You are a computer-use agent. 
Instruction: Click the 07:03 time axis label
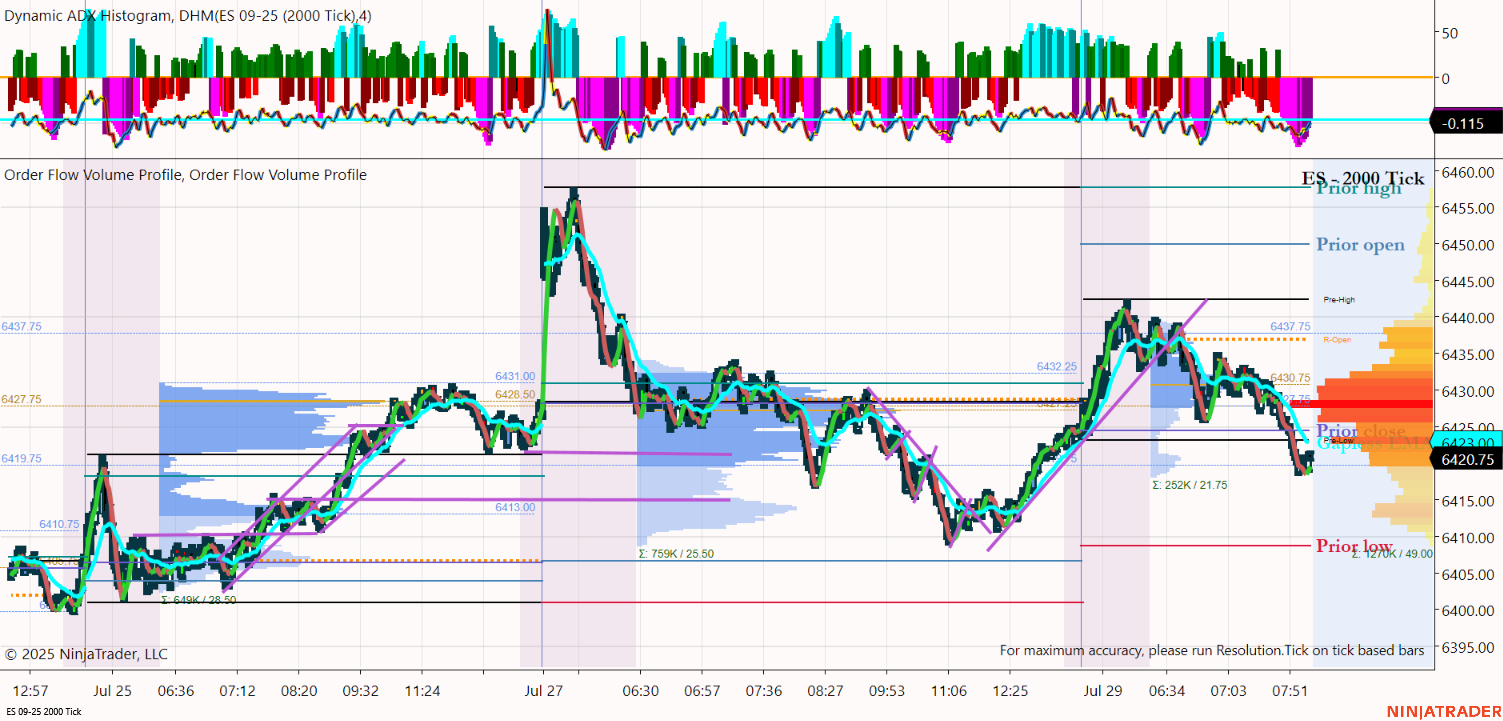1228,691
